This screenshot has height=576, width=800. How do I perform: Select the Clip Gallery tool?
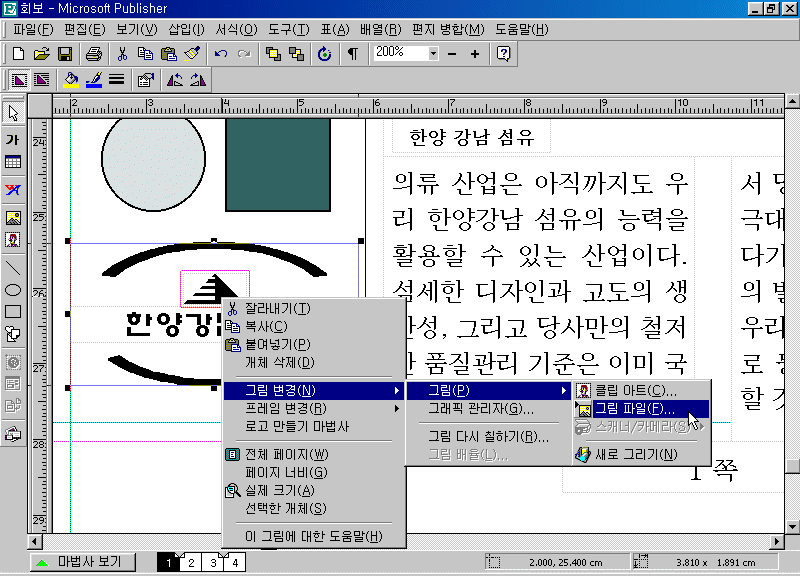(13, 240)
